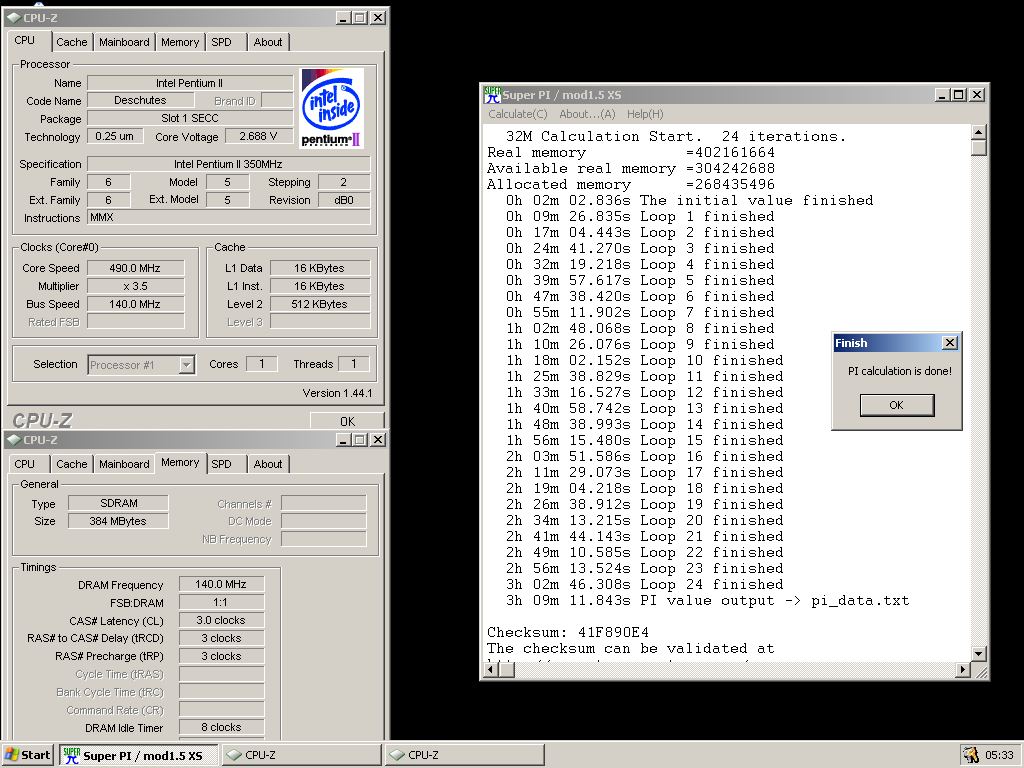The height and width of the screenshot is (768, 1024).
Task: Open About...(A) menu in Super PI
Action: coord(587,114)
